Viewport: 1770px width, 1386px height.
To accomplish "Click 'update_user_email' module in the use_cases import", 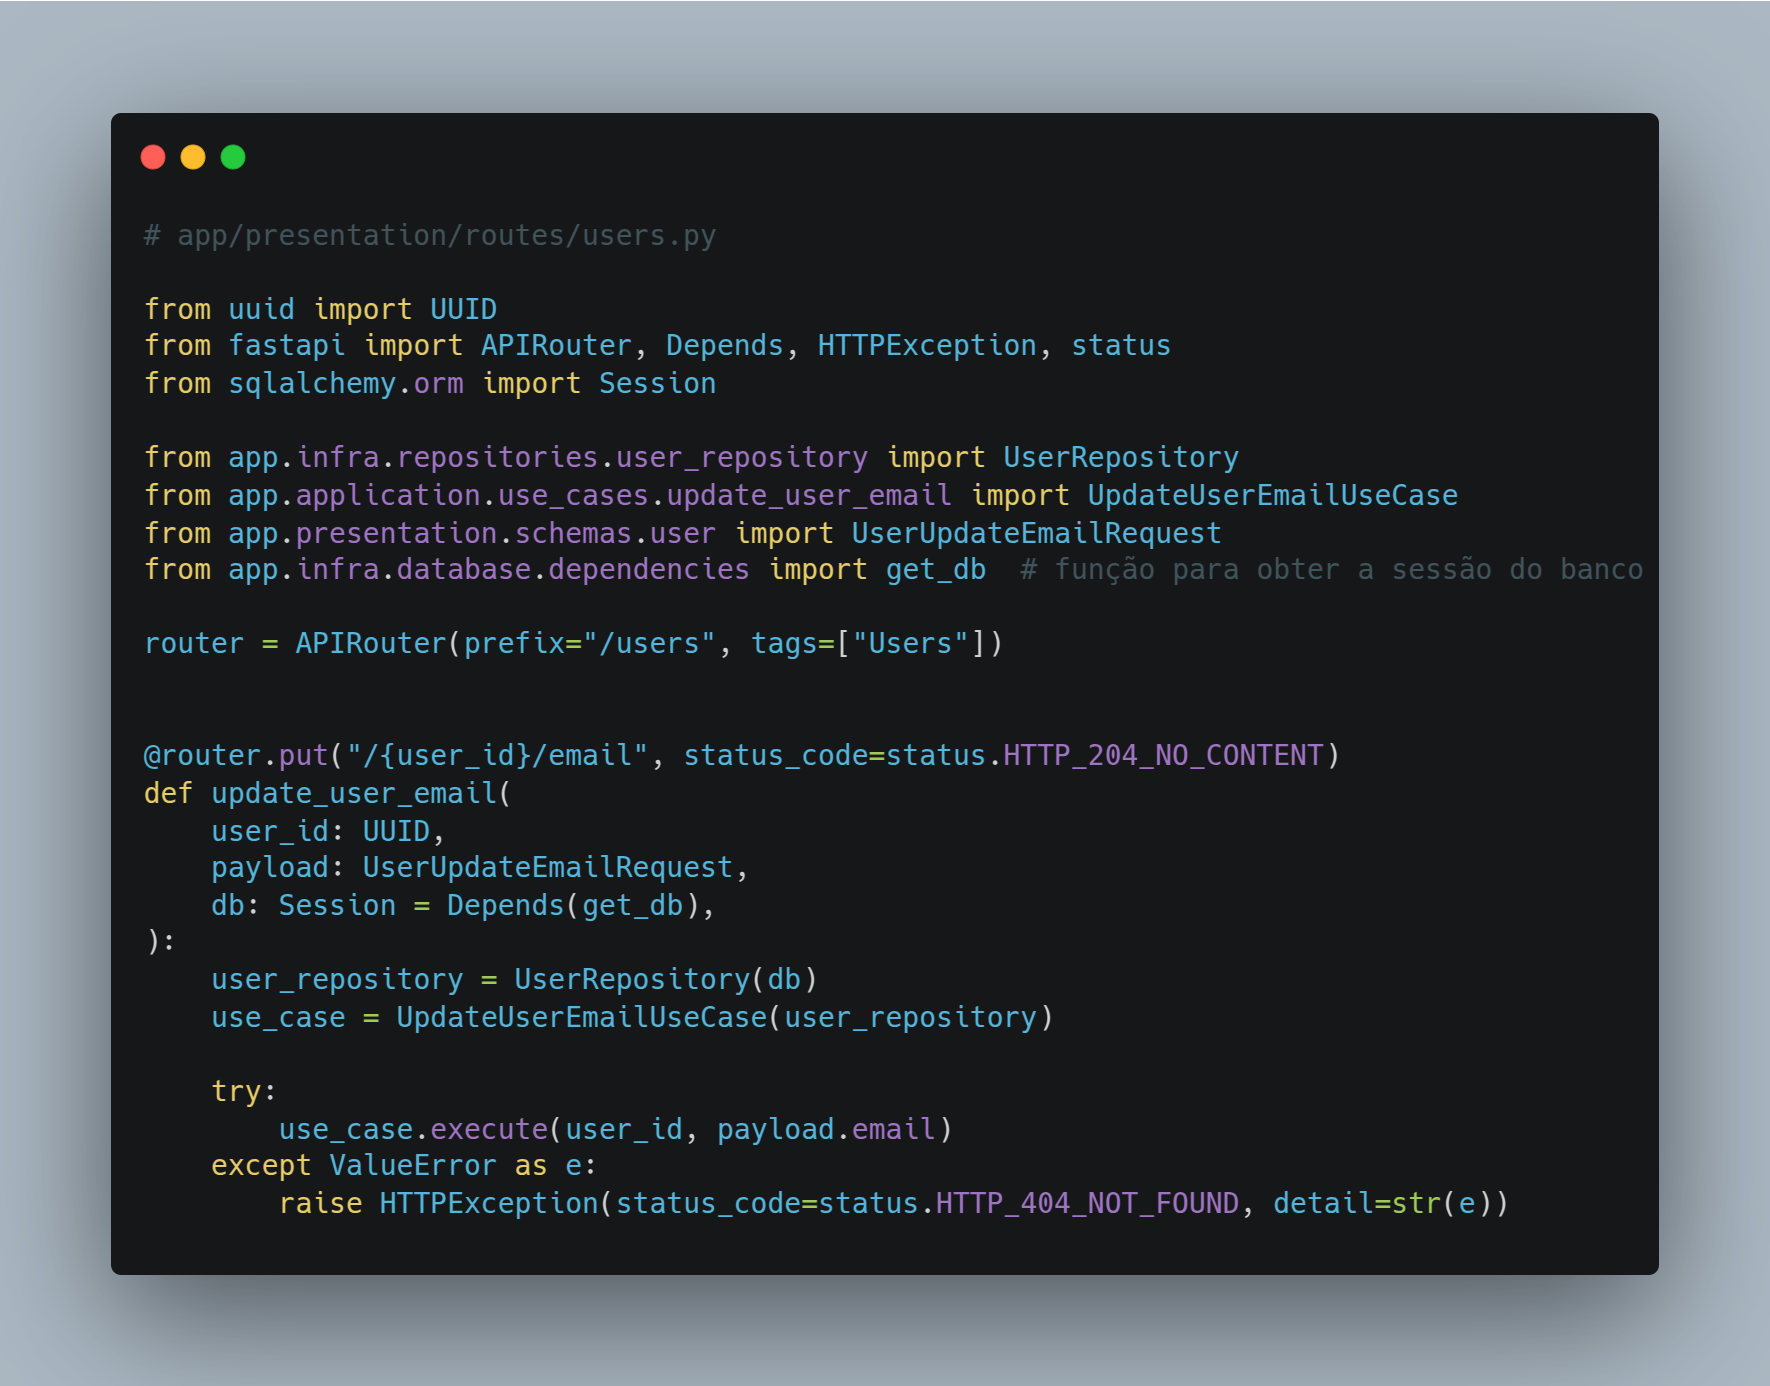I will [x=809, y=495].
